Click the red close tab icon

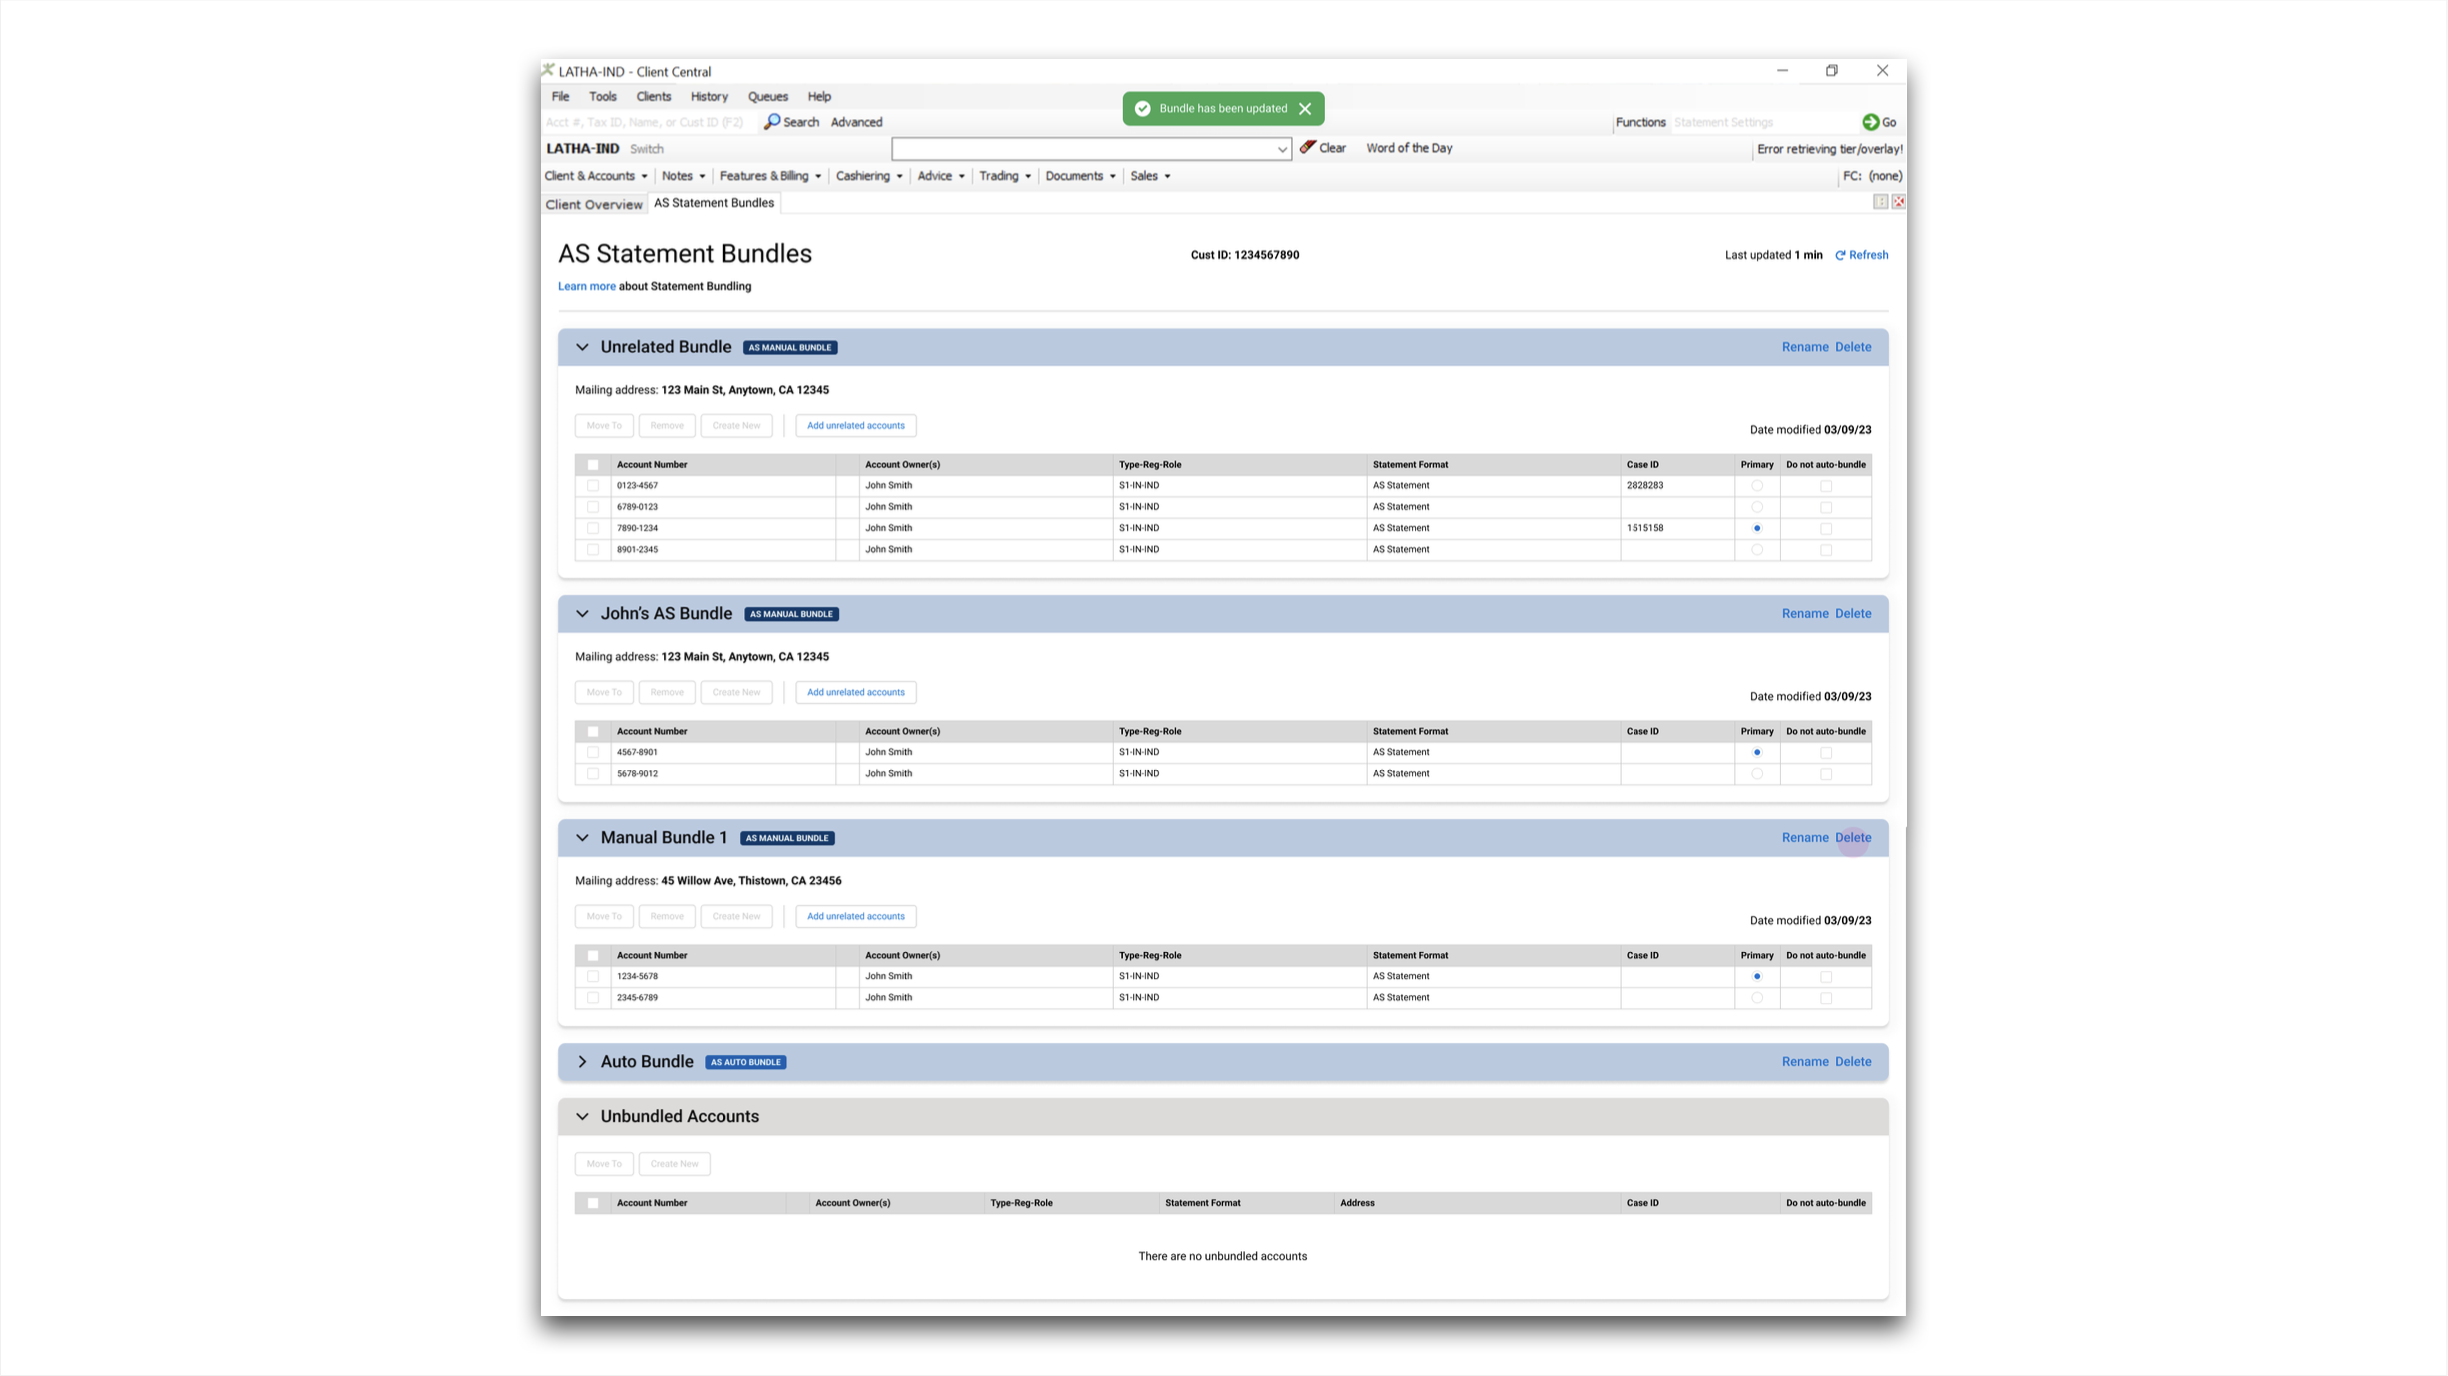pos(1898,202)
